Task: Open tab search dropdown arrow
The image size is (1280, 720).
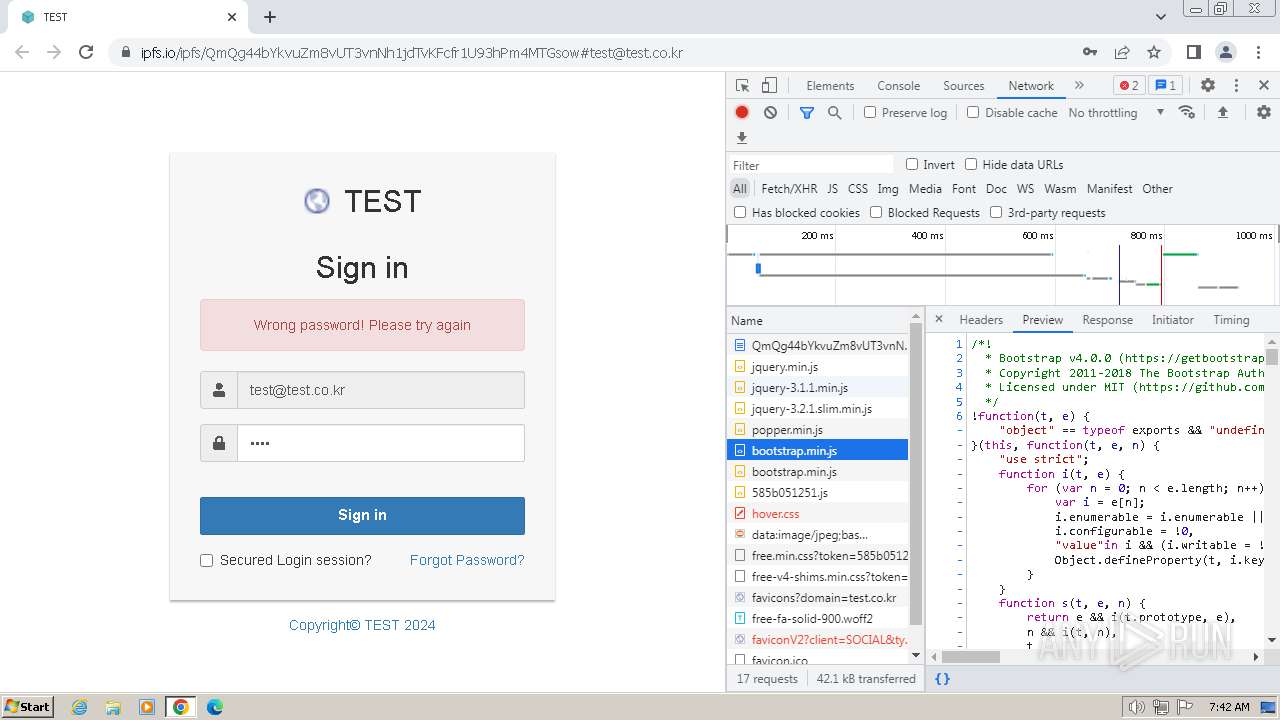Action: [1161, 17]
